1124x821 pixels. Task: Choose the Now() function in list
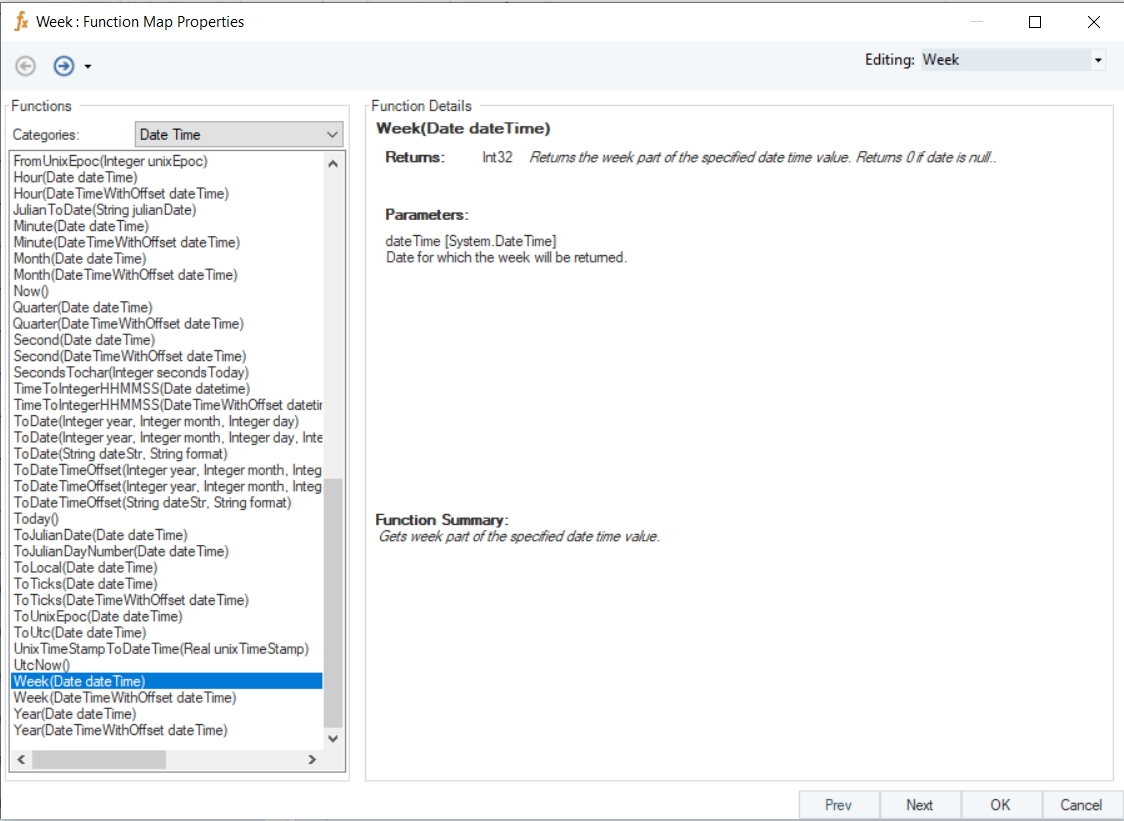click(31, 291)
